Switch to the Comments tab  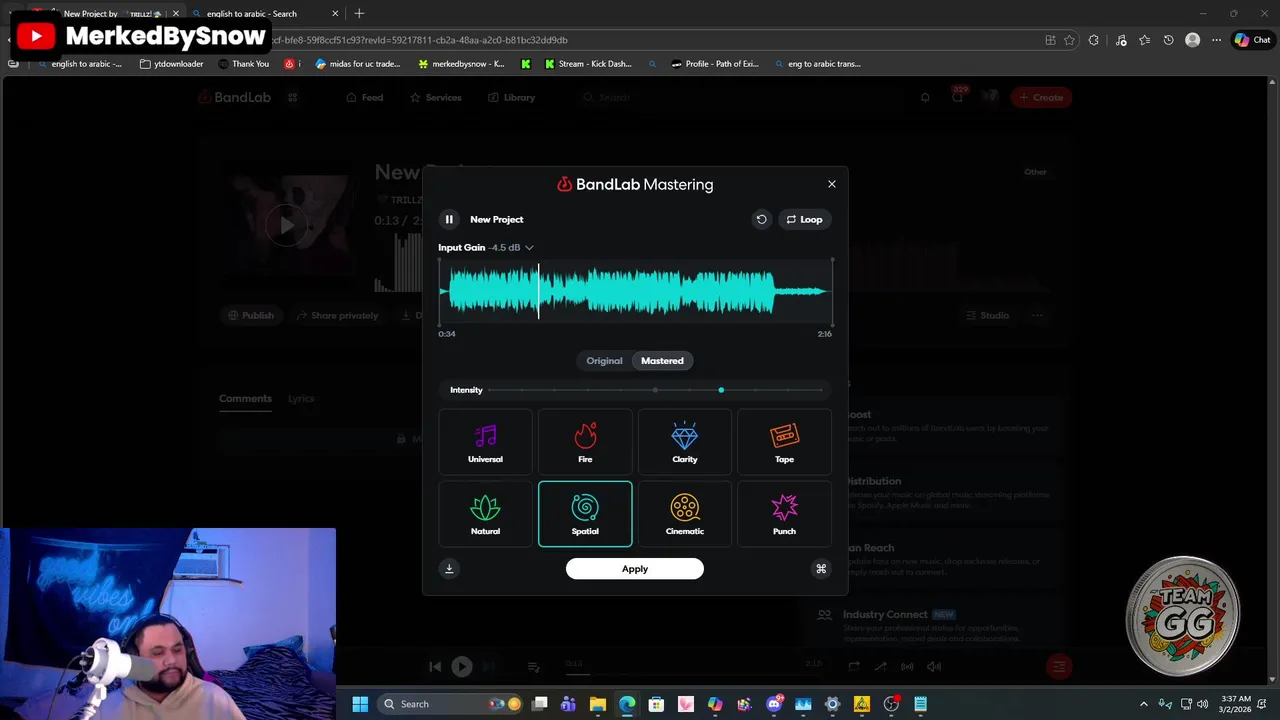pos(245,398)
